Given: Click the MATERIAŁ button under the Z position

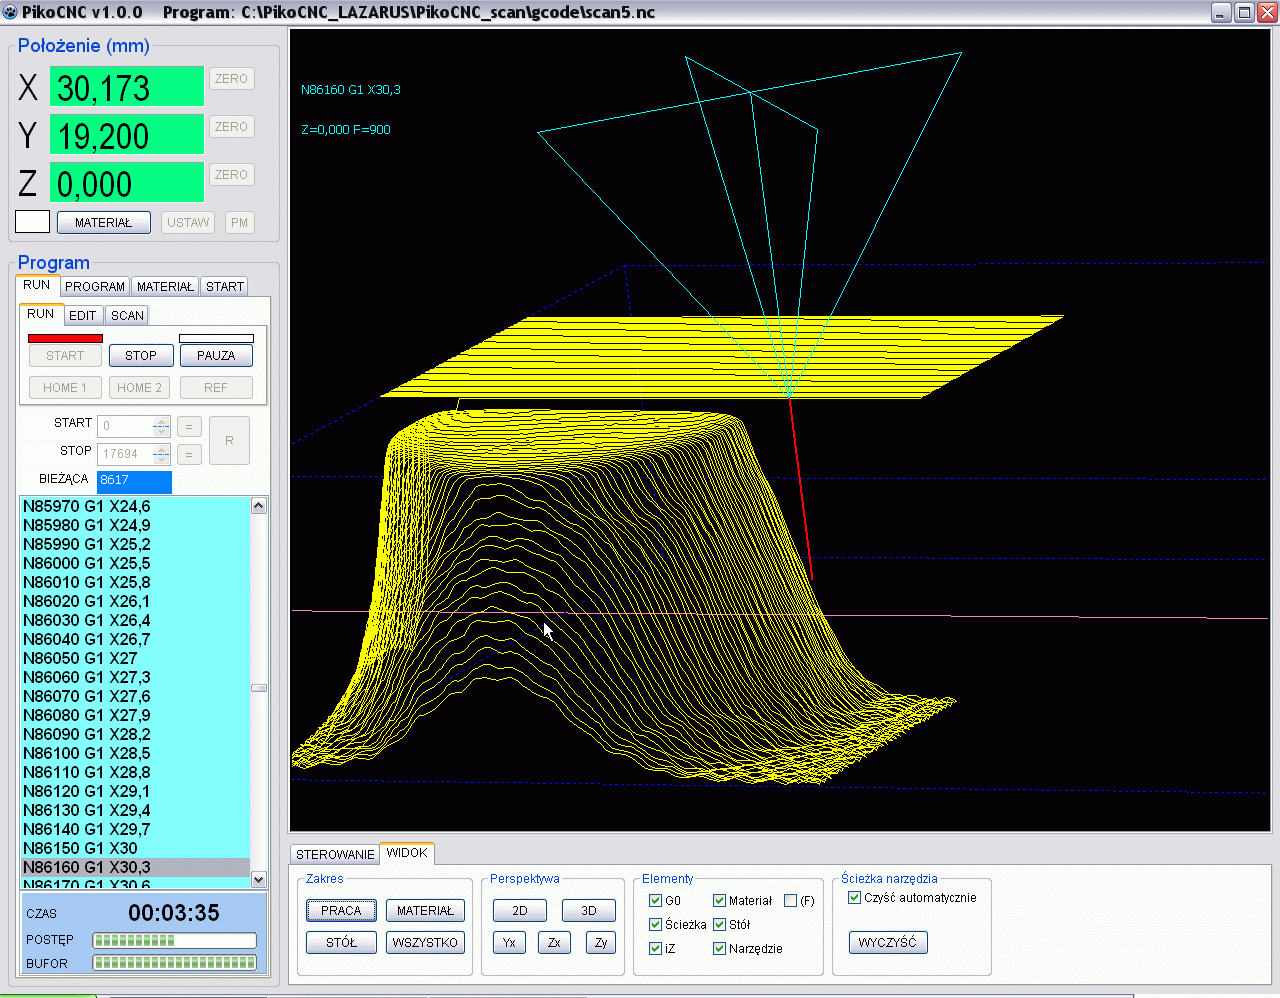Looking at the screenshot, I should pyautogui.click(x=104, y=223).
